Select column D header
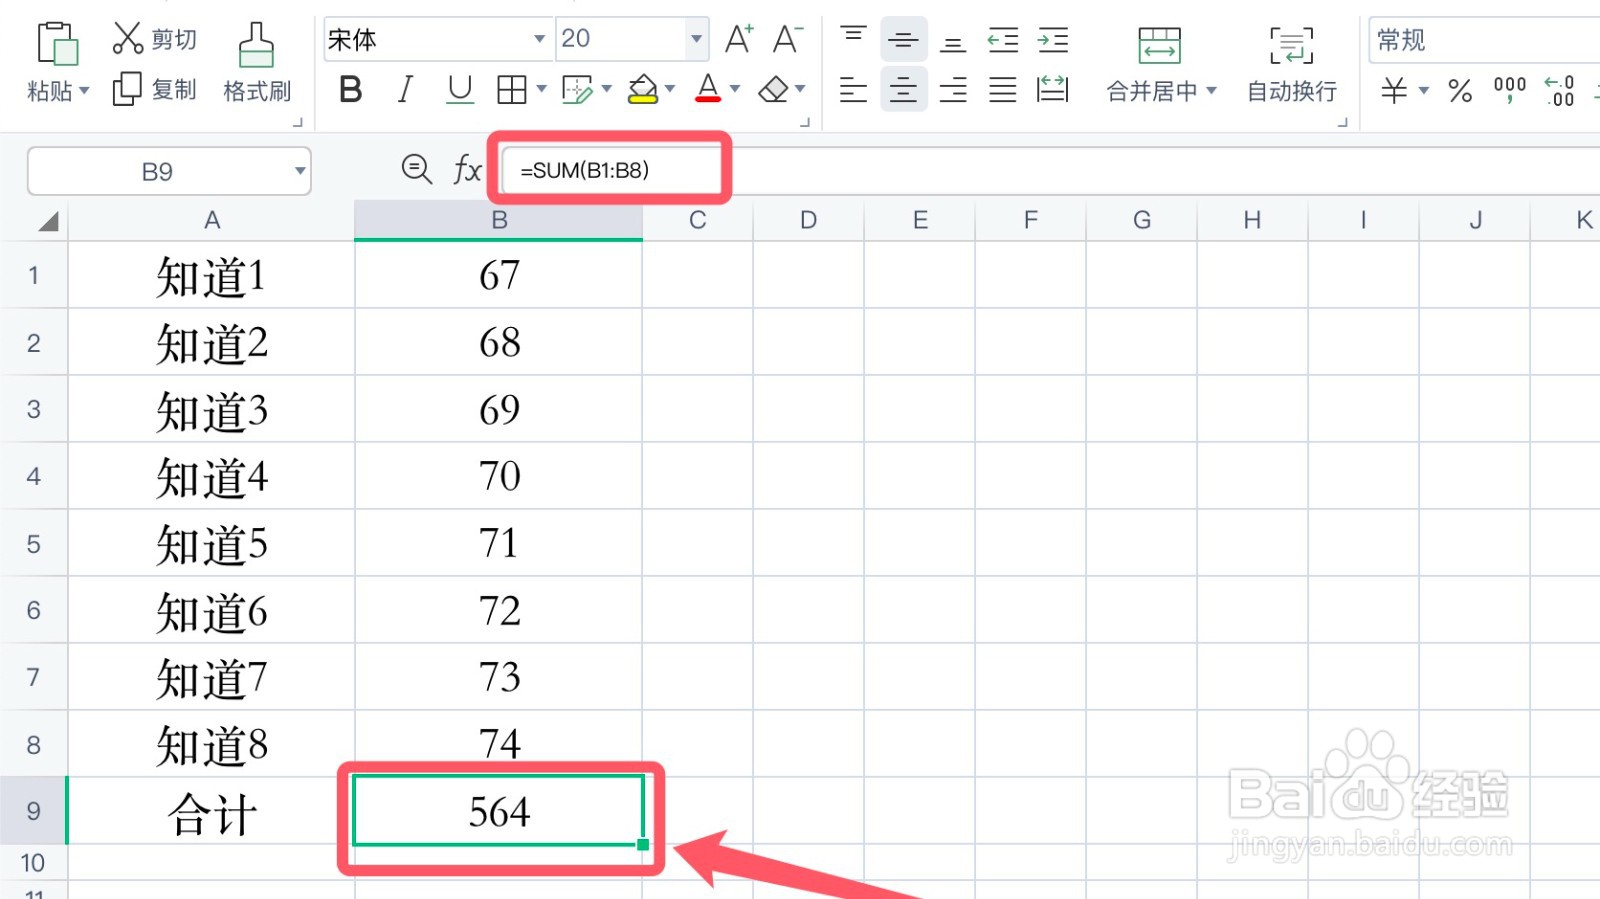This screenshot has width=1600, height=899. pyautogui.click(x=808, y=220)
